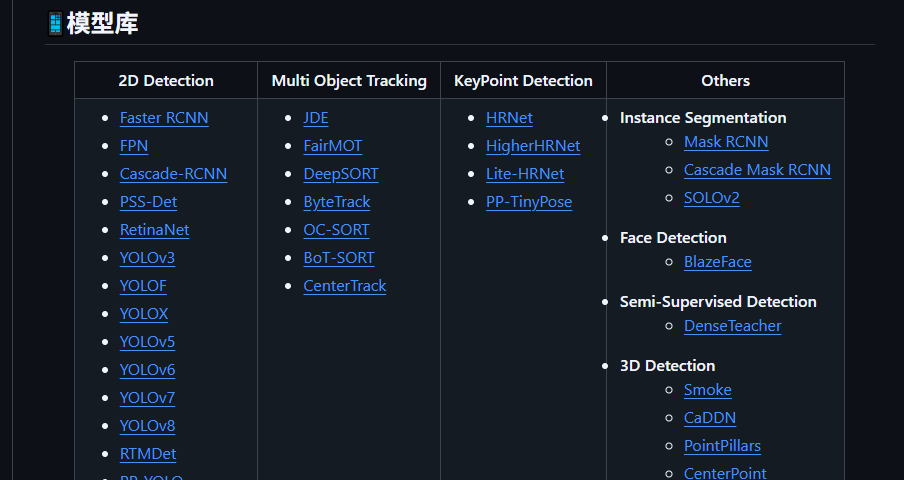The image size is (904, 480).
Task: Select the YOLOv3 link
Action: pos(147,258)
